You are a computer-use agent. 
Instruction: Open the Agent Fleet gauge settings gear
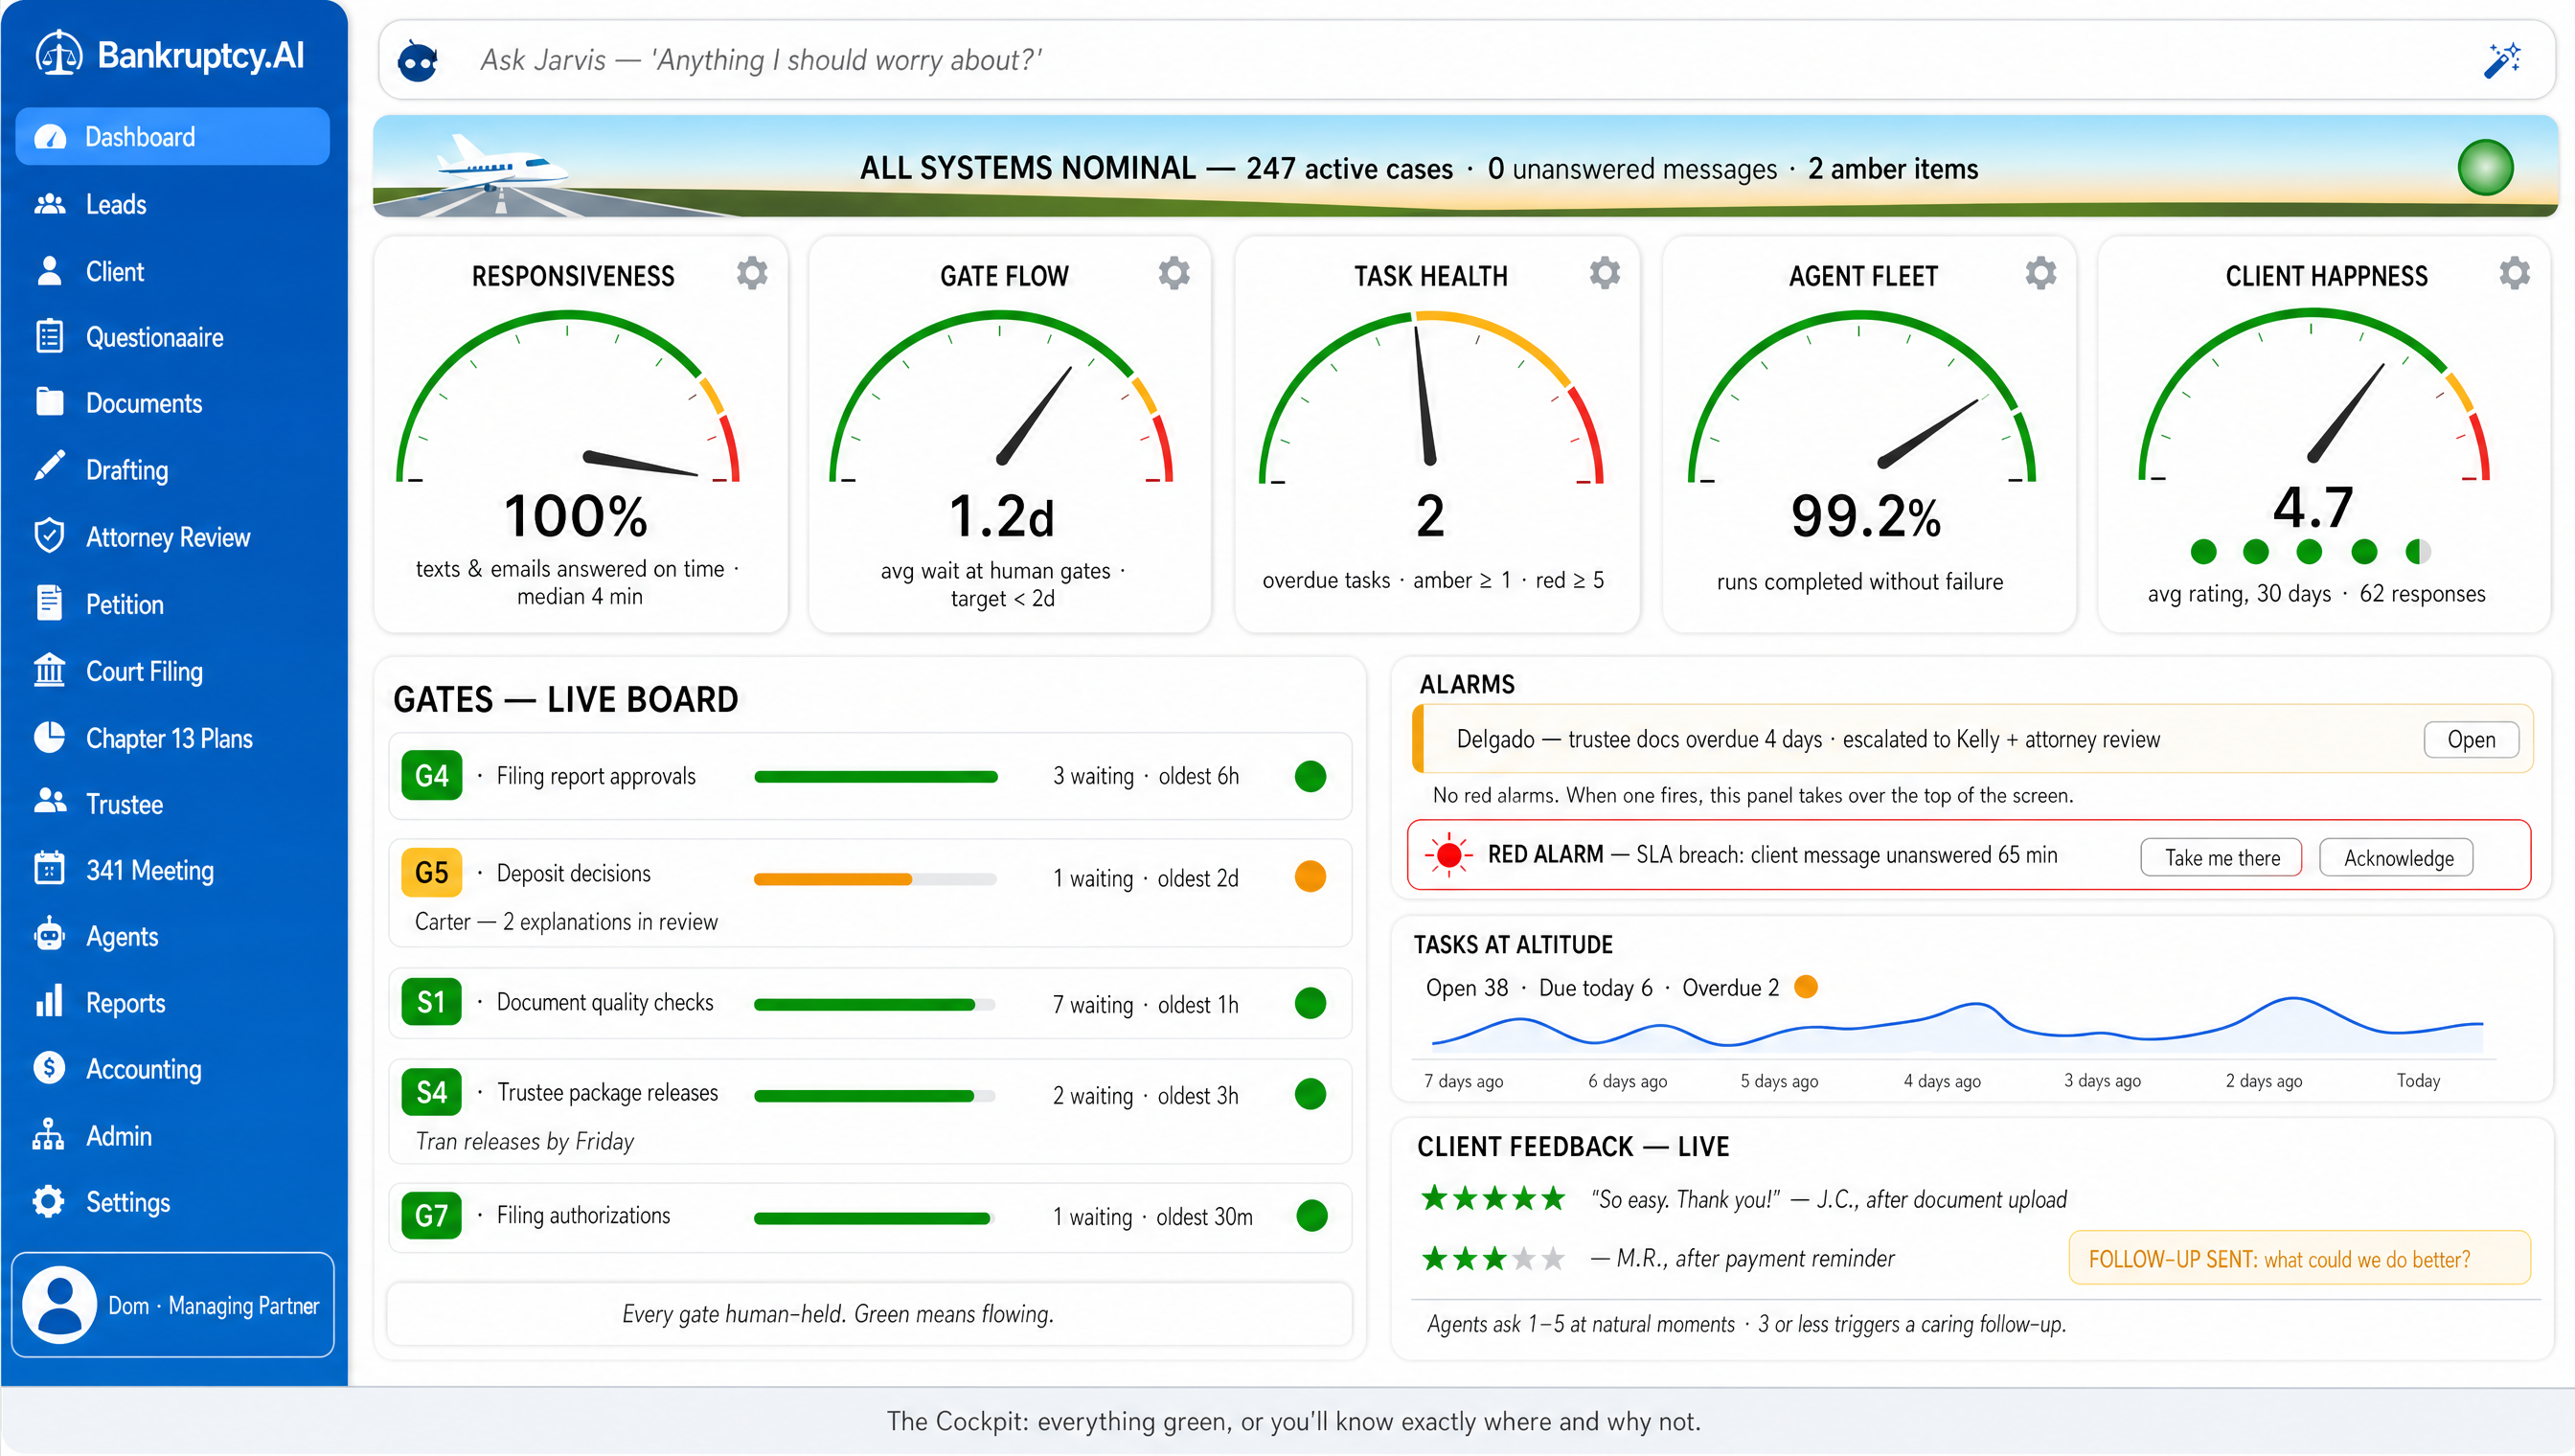[x=2040, y=273]
